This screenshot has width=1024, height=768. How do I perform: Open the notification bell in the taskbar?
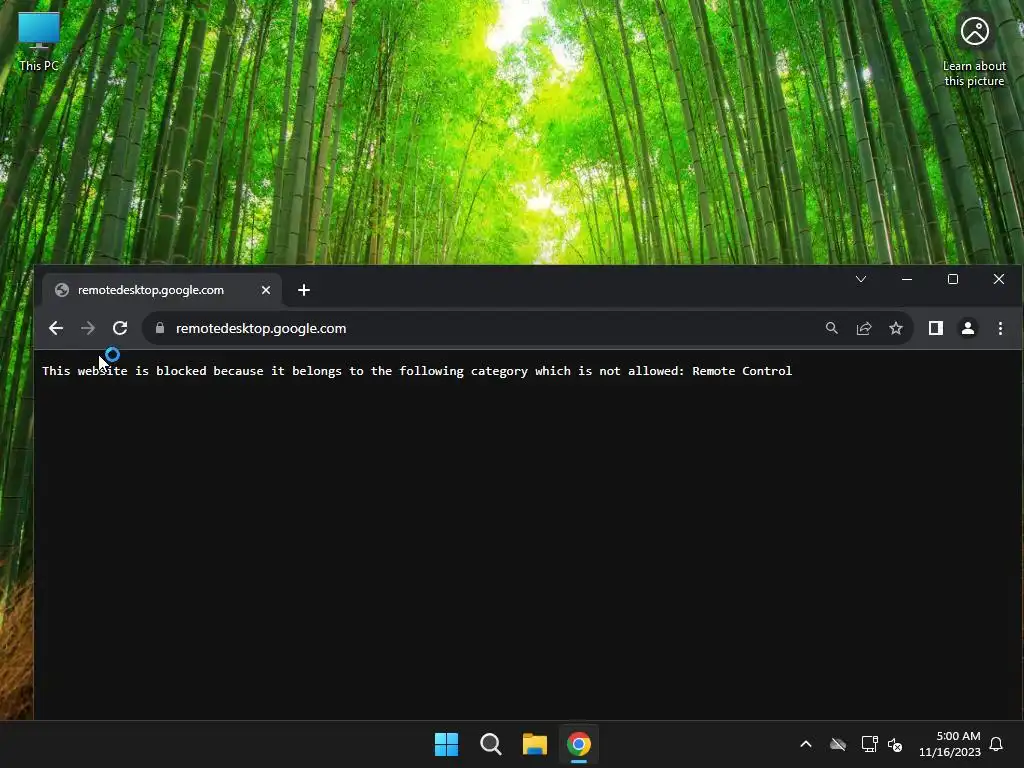pyautogui.click(x=996, y=744)
